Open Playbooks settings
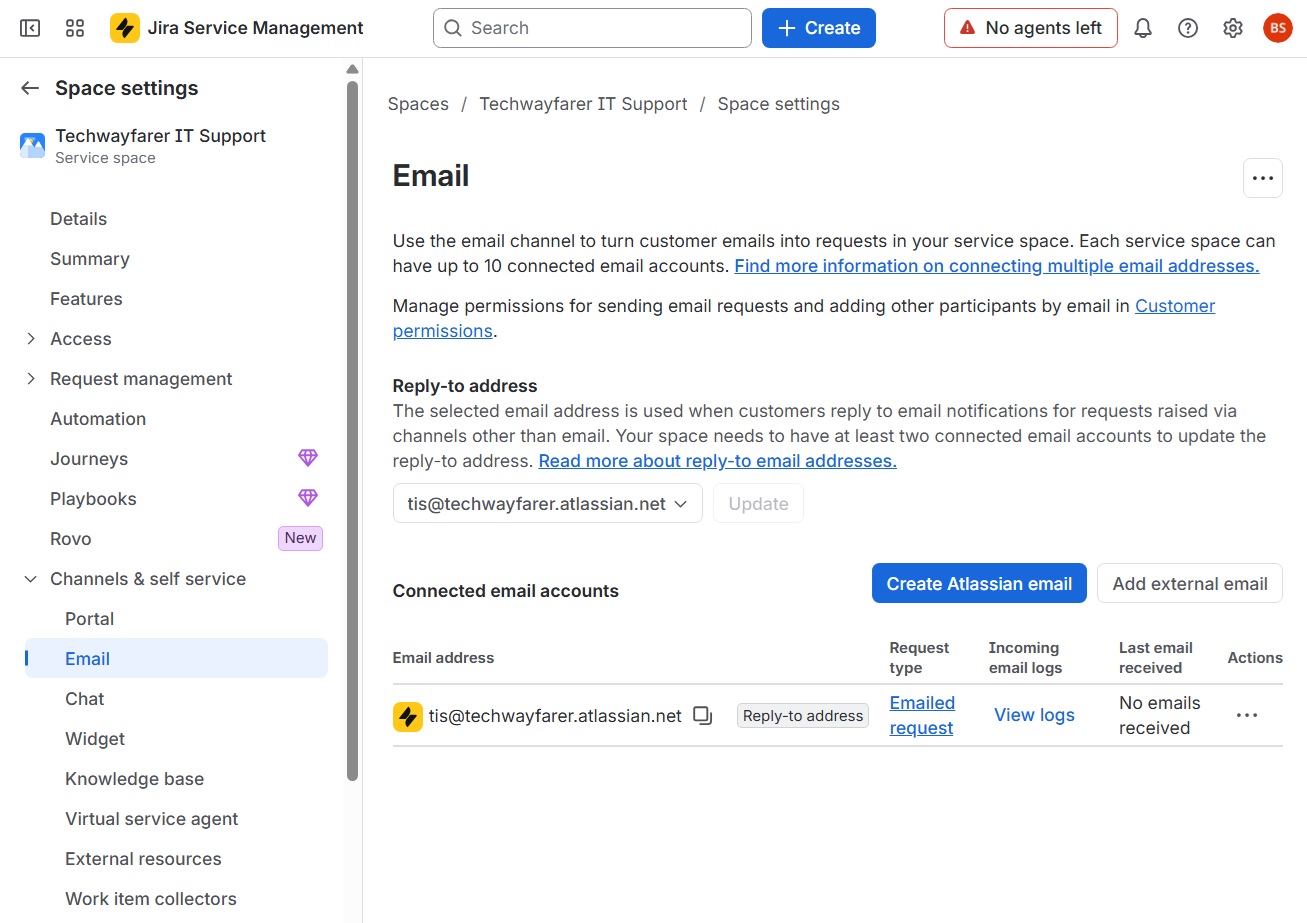This screenshot has width=1307, height=923. [x=93, y=499]
